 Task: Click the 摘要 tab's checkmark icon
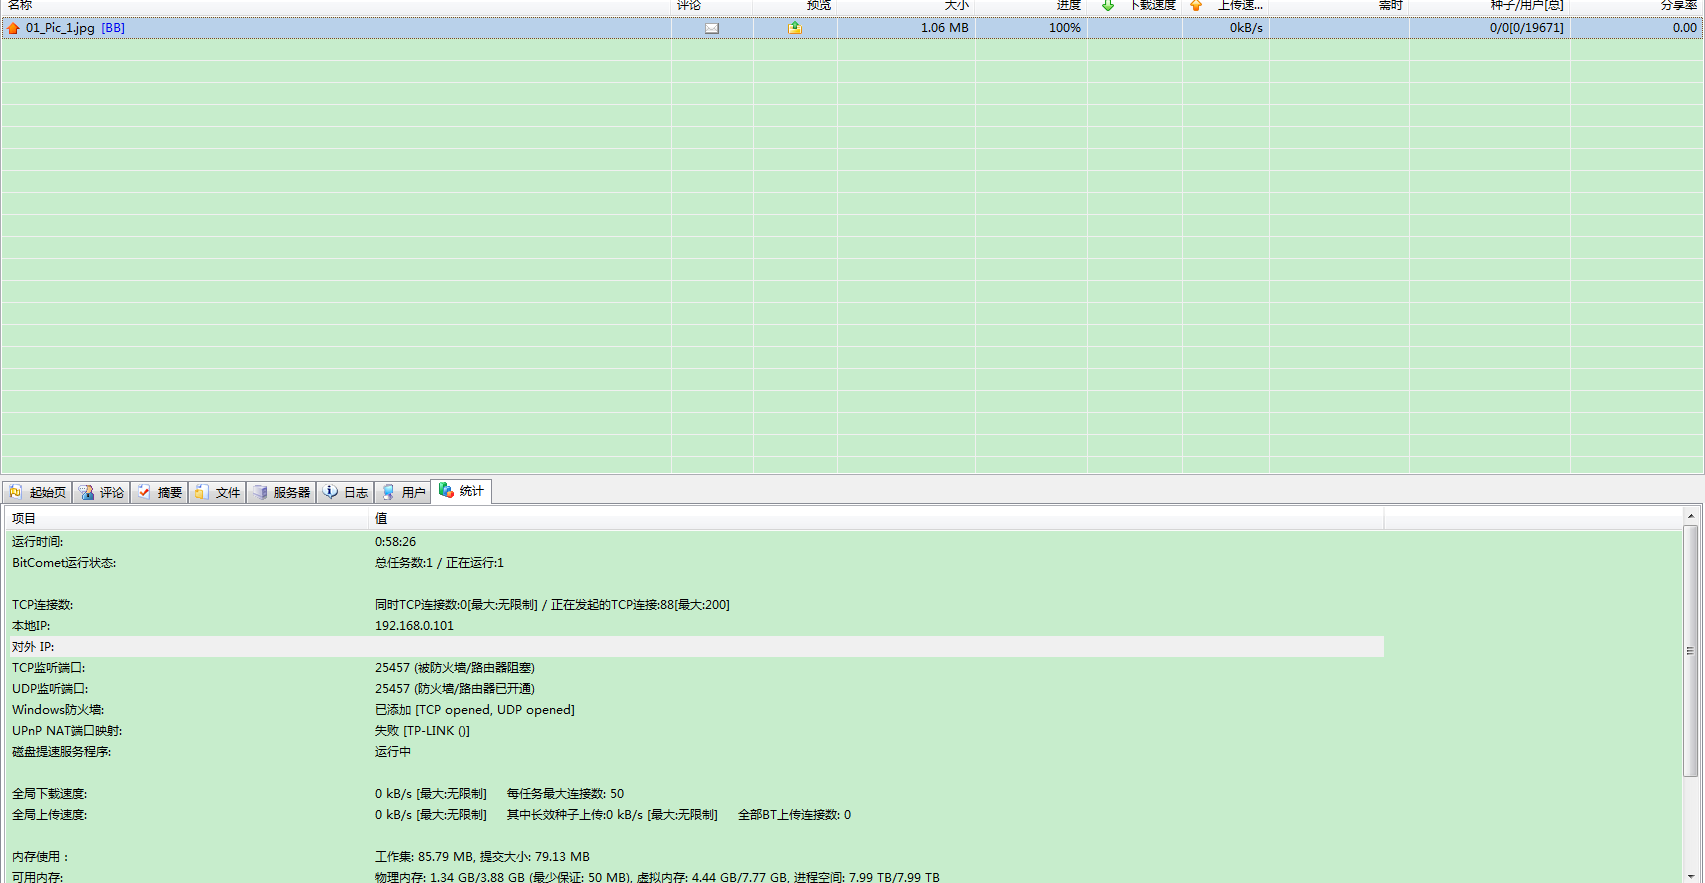coord(145,492)
